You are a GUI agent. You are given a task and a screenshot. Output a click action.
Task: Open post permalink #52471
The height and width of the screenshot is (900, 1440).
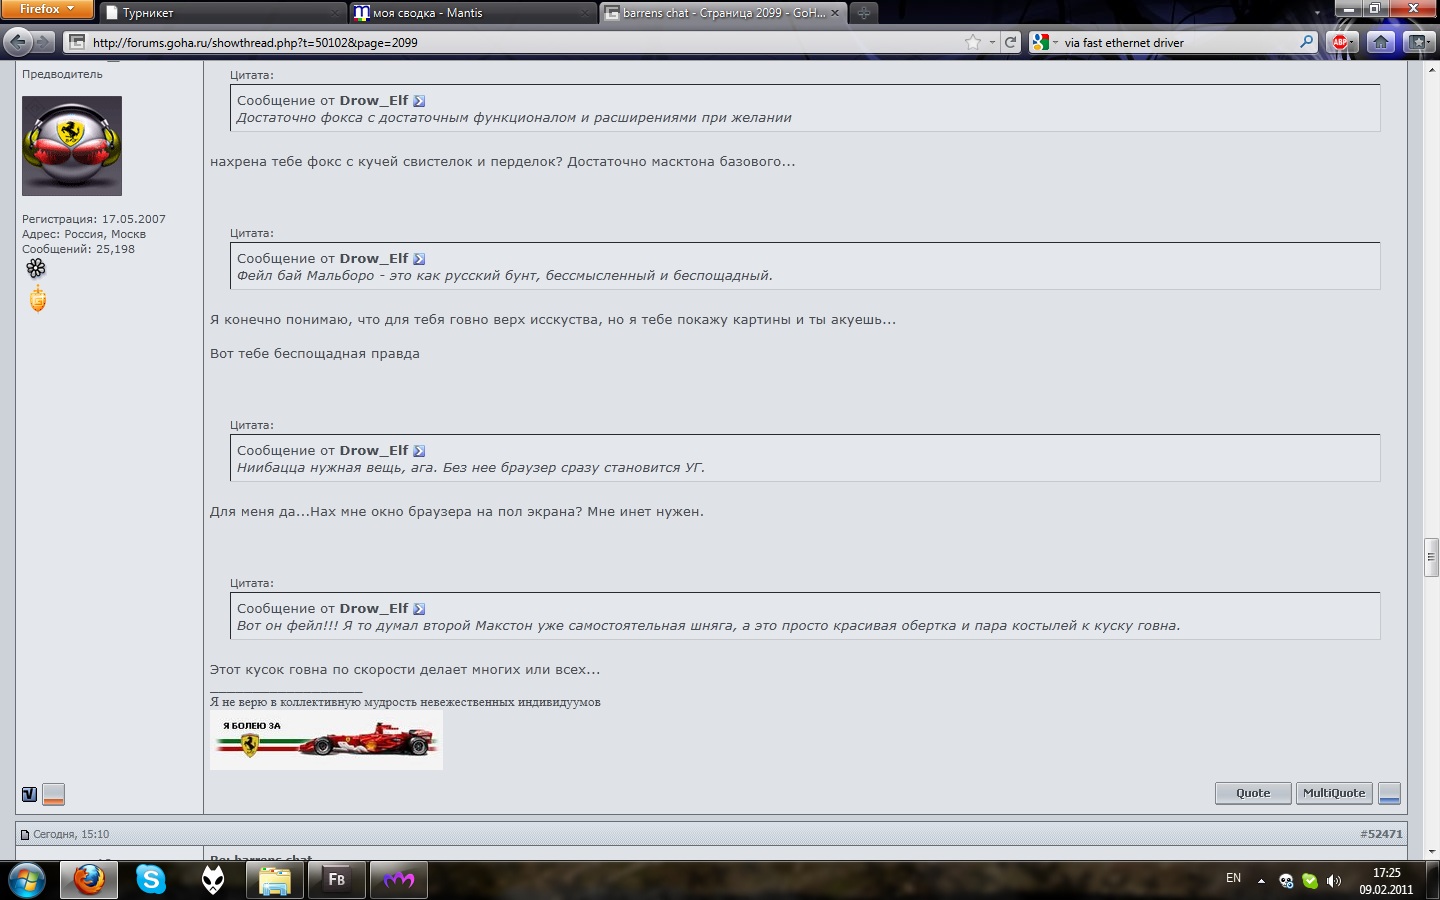tap(1380, 834)
